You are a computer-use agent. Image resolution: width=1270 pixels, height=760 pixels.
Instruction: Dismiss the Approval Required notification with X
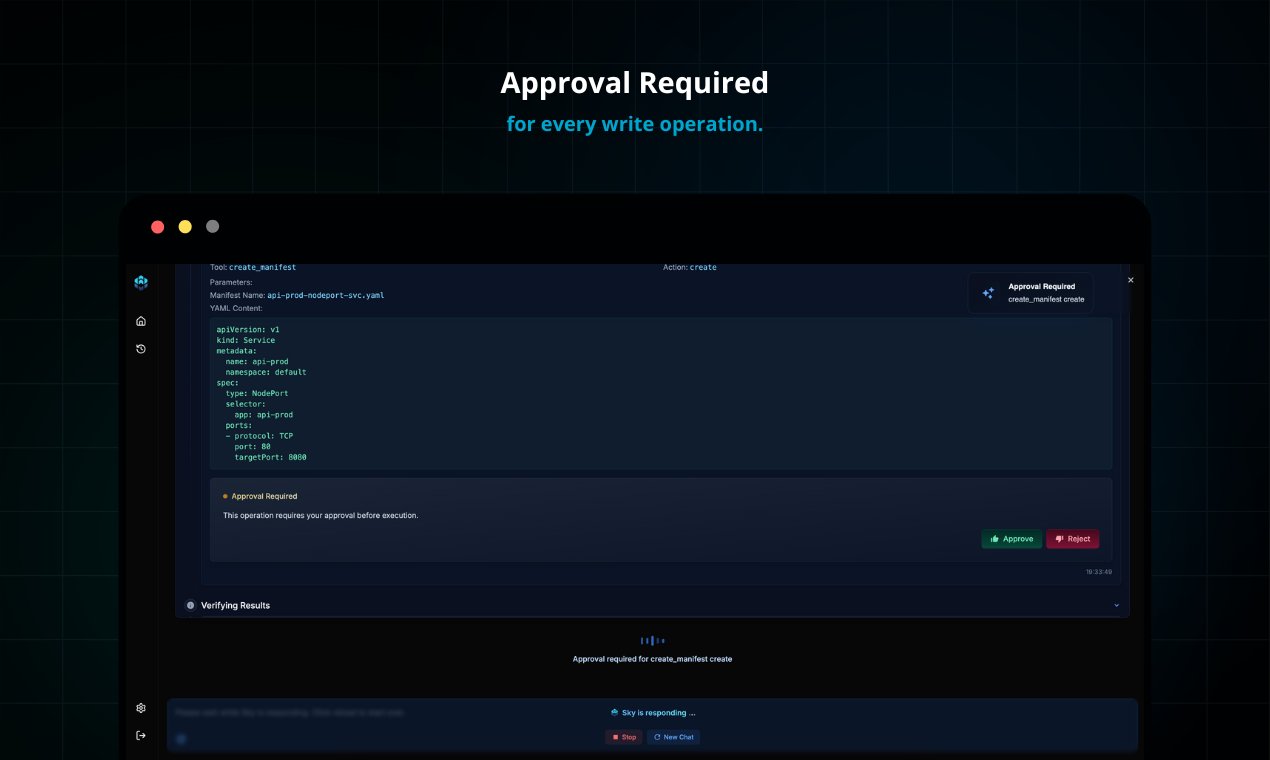pos(1131,280)
